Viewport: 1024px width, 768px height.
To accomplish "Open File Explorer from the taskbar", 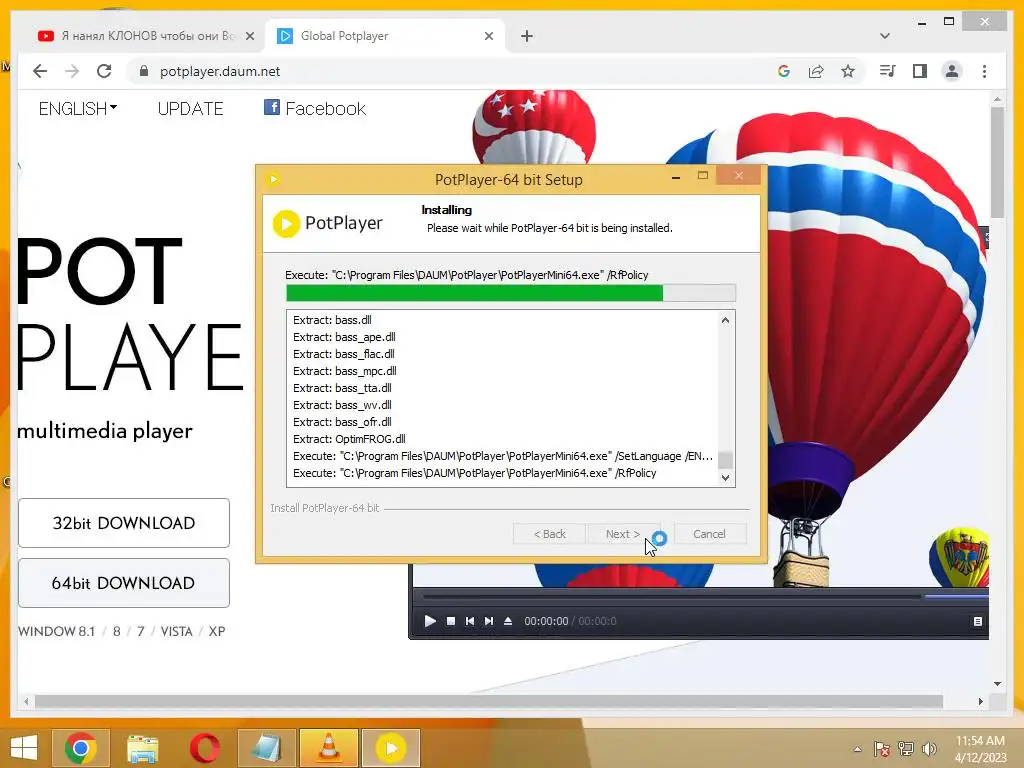I will [x=143, y=748].
